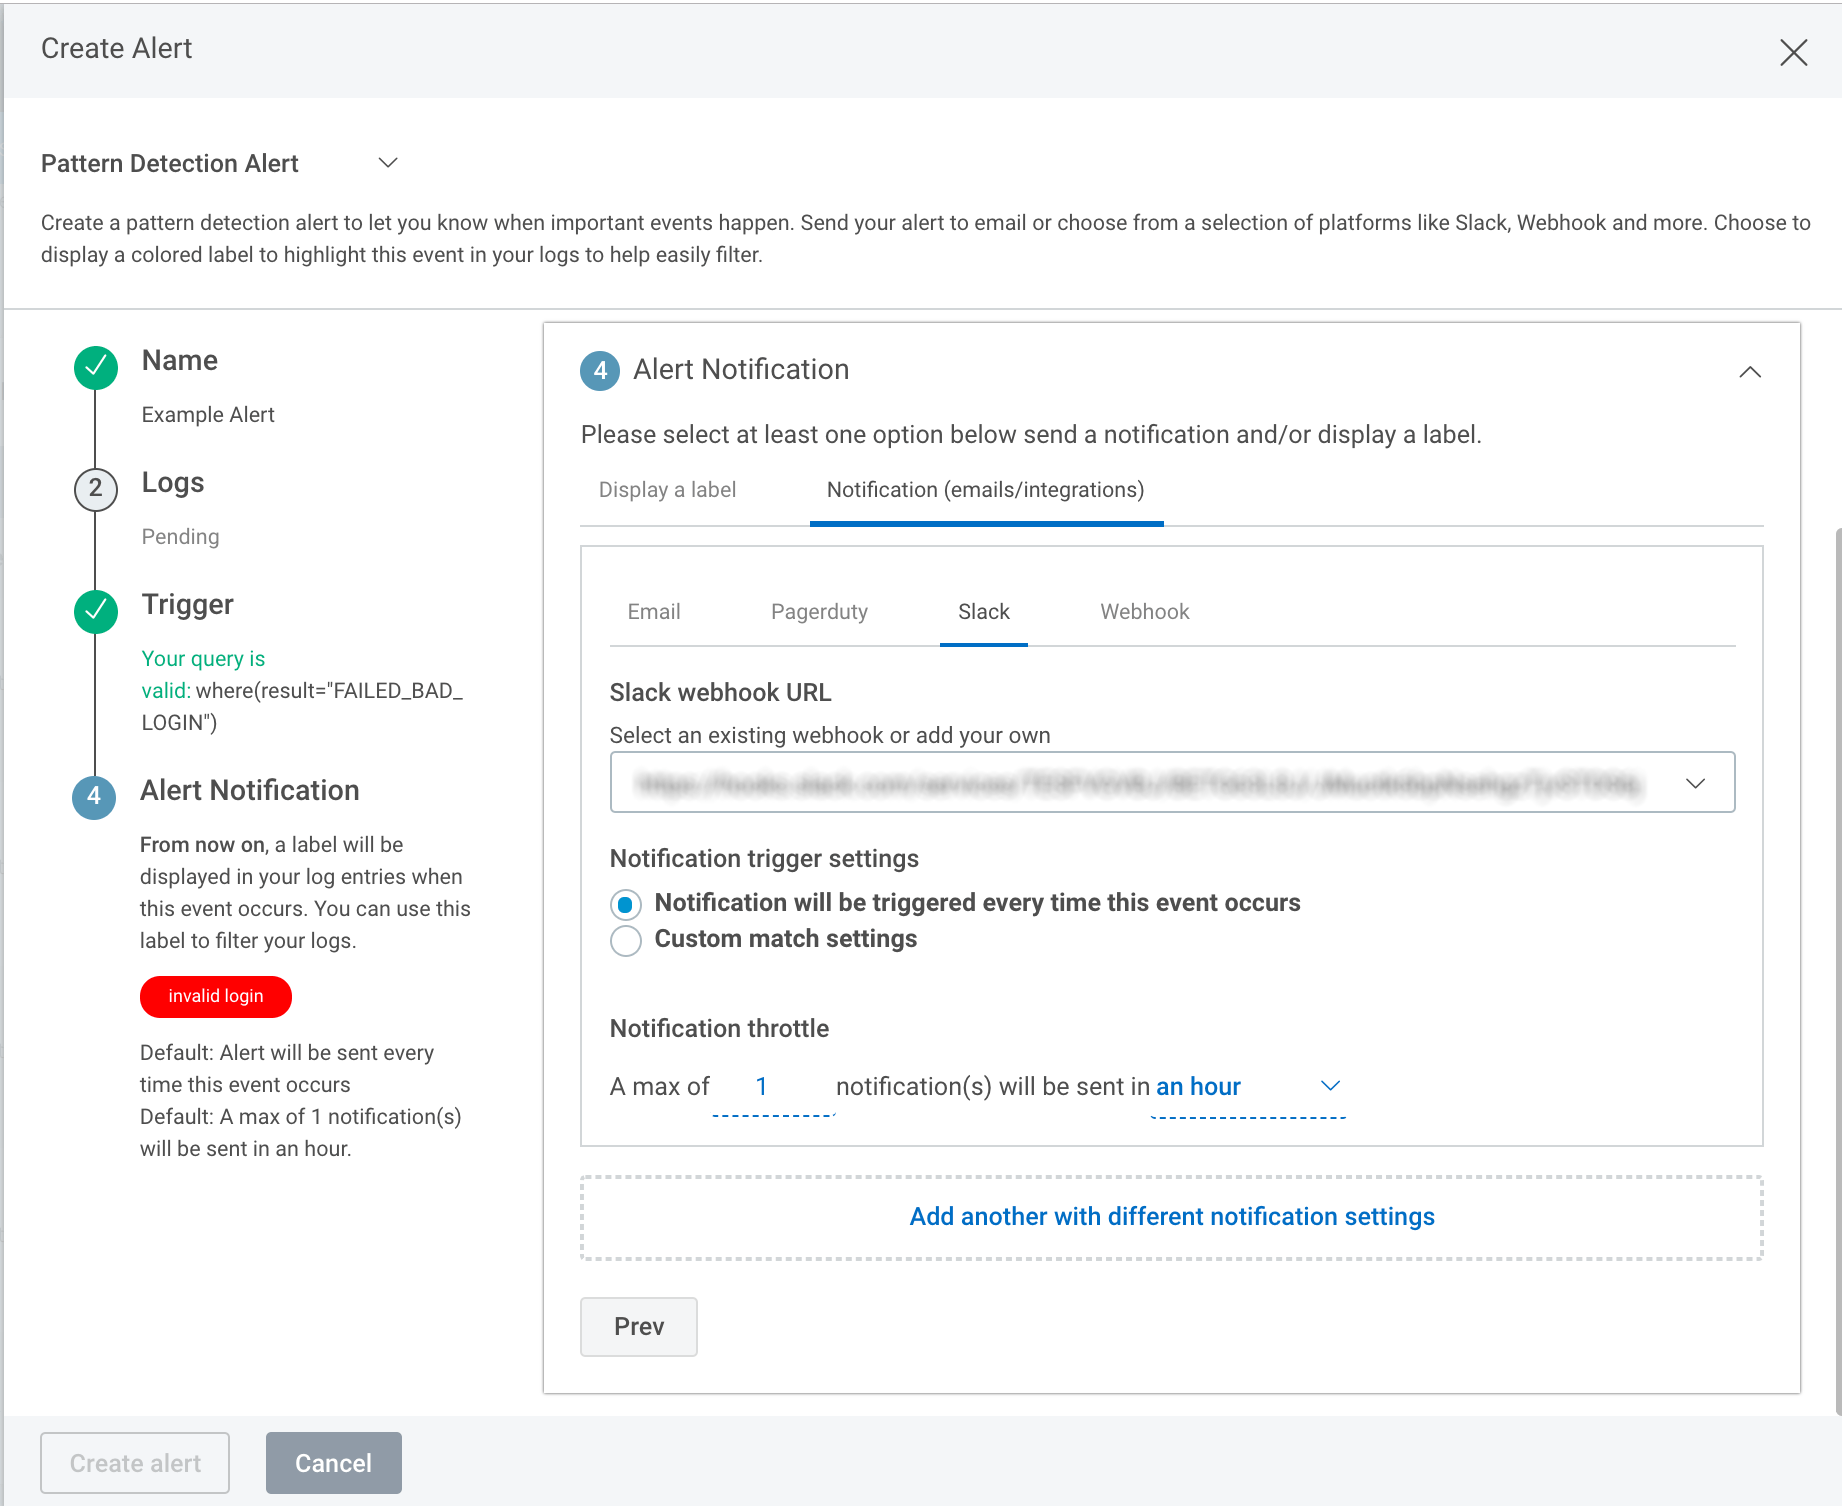Close the Create Alert dialog
Image resolution: width=1842 pixels, height=1506 pixels.
tap(1794, 52)
